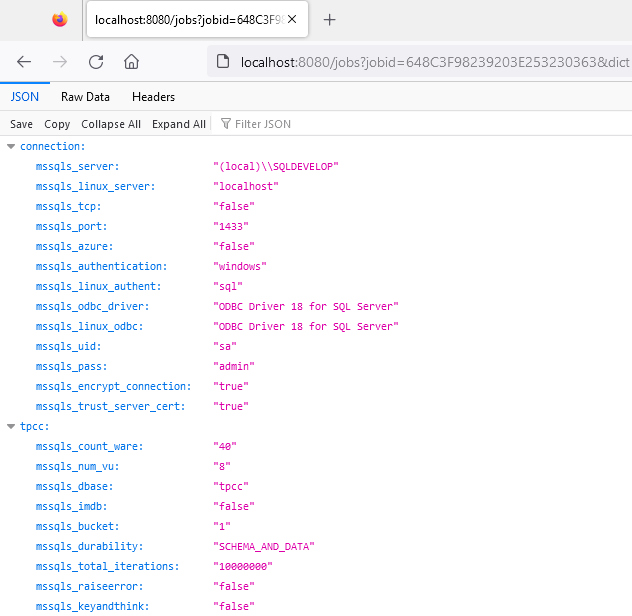Click the mssqls_odbc_driver value text
The width and height of the screenshot is (632, 616).
coord(306,306)
